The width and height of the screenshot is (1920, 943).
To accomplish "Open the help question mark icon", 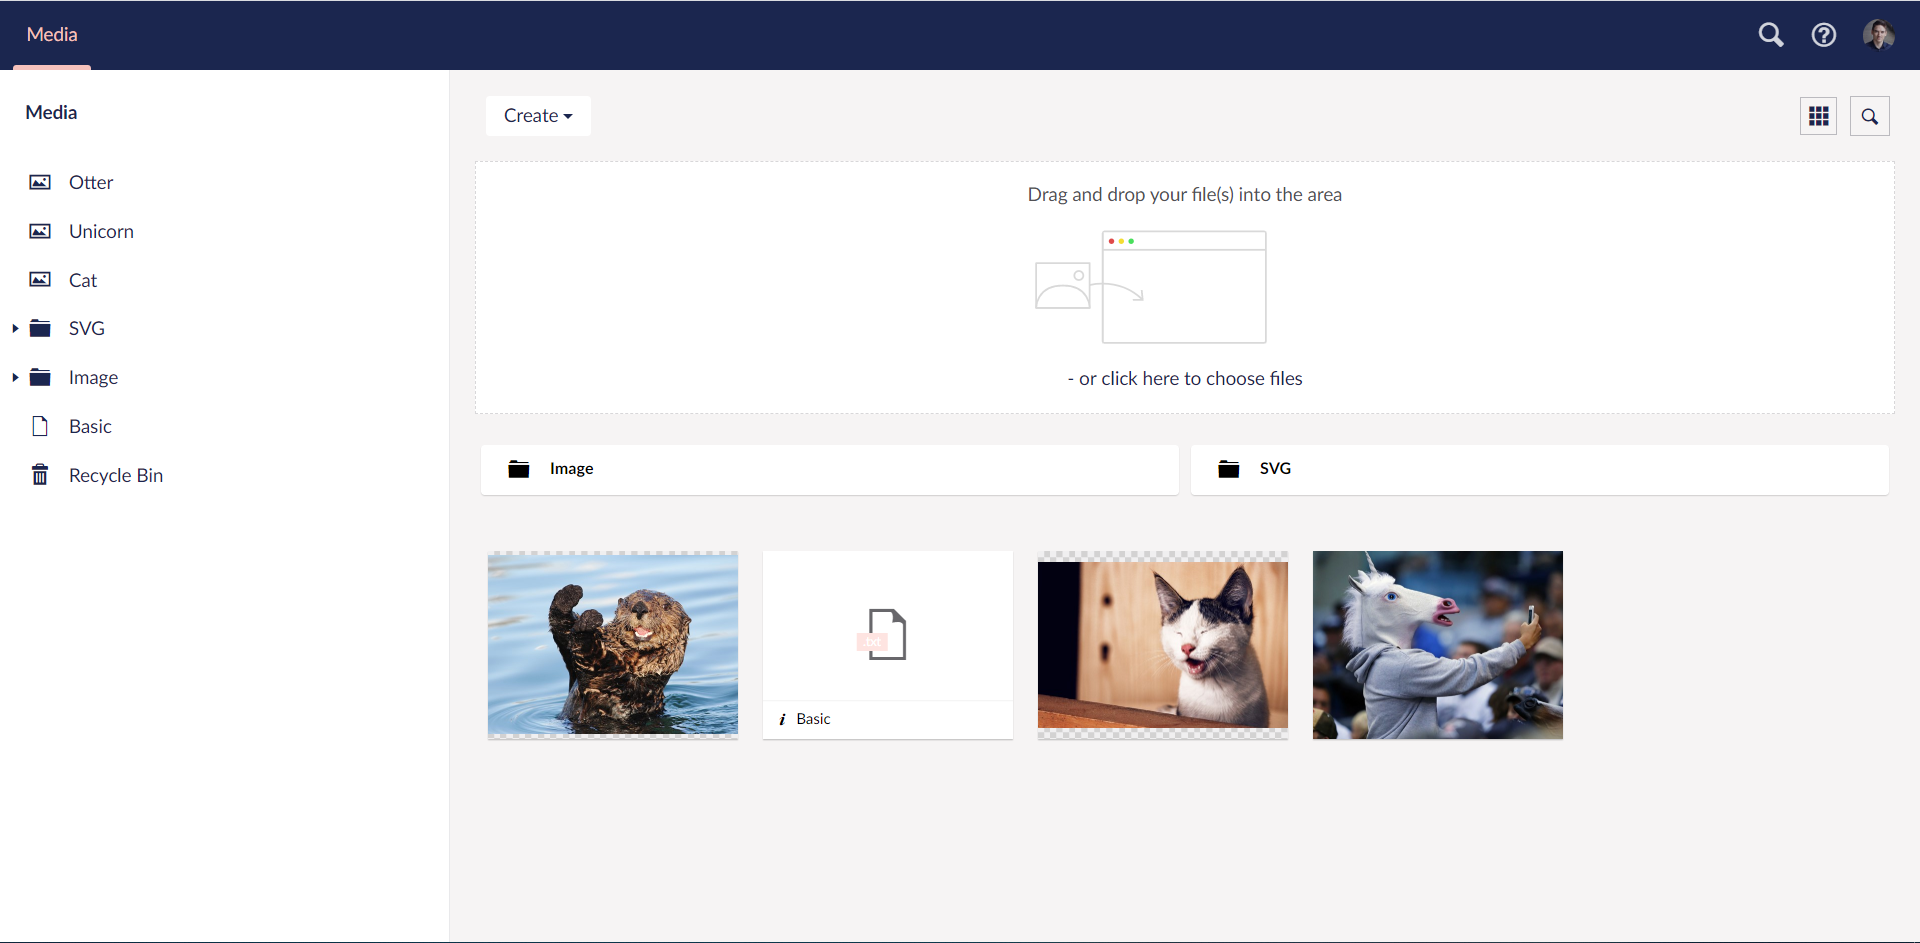I will 1824,35.
